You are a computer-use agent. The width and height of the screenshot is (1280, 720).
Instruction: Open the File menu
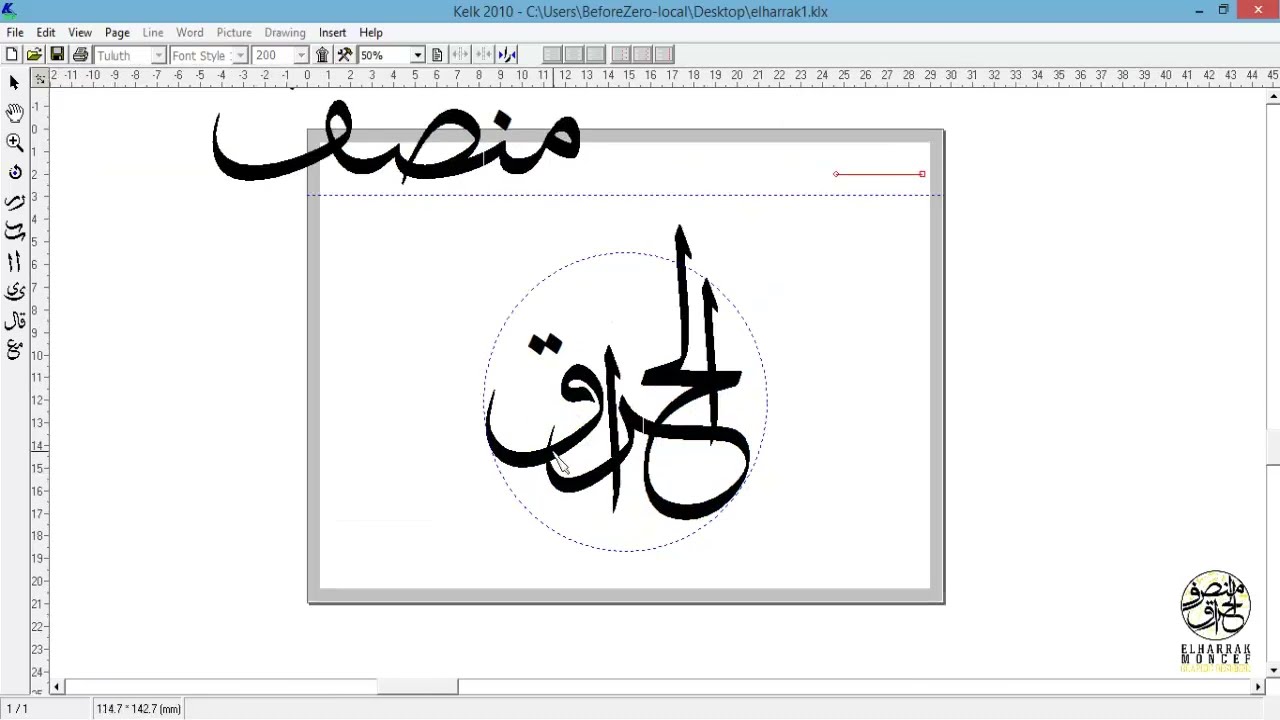point(15,32)
